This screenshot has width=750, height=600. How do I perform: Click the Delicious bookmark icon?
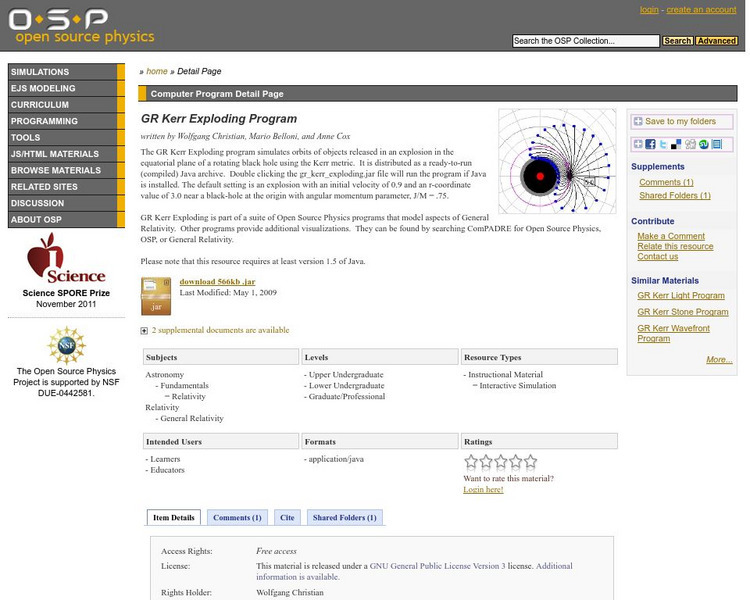[x=676, y=144]
